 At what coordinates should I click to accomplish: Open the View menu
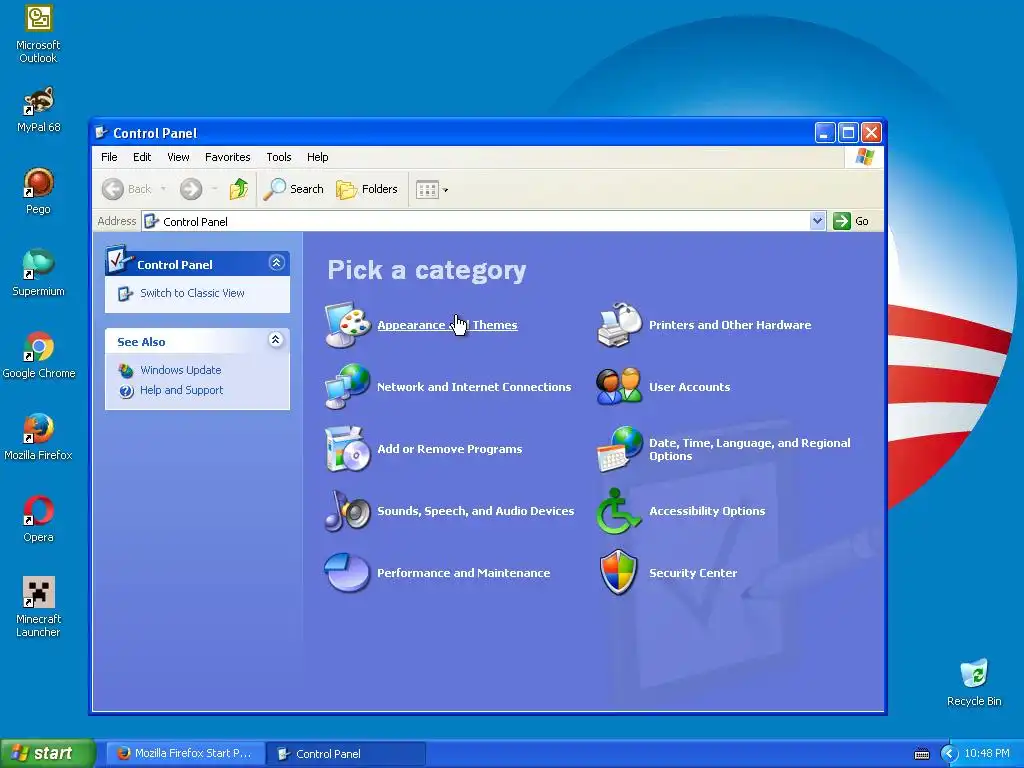(x=178, y=157)
